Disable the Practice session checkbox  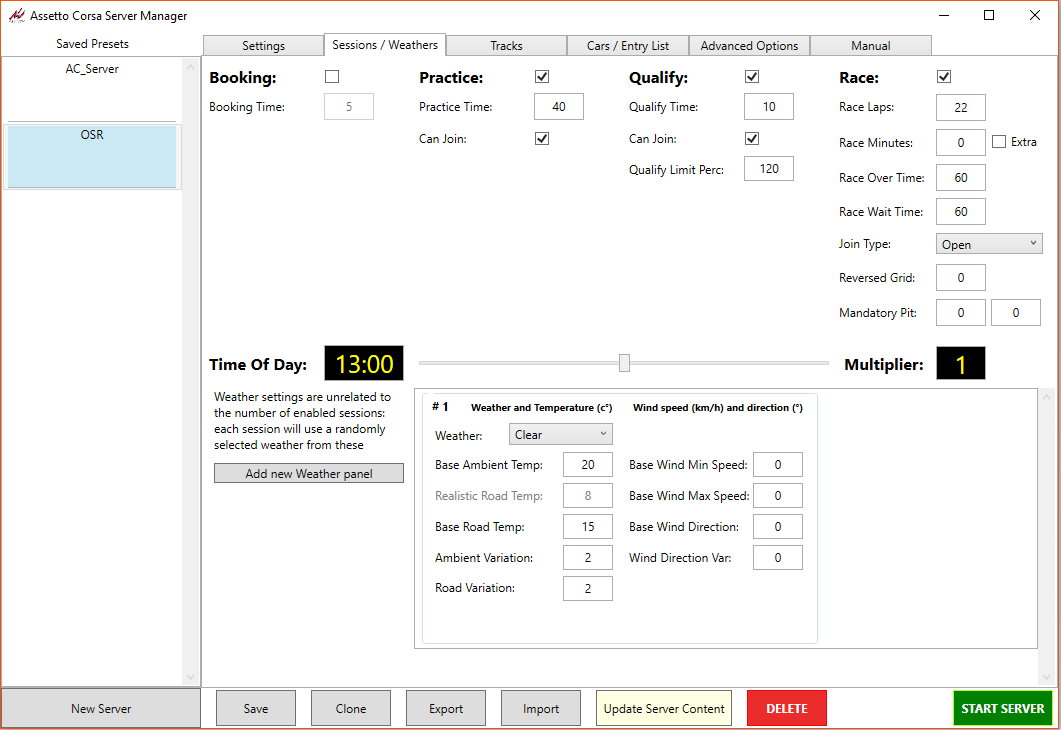click(541, 76)
